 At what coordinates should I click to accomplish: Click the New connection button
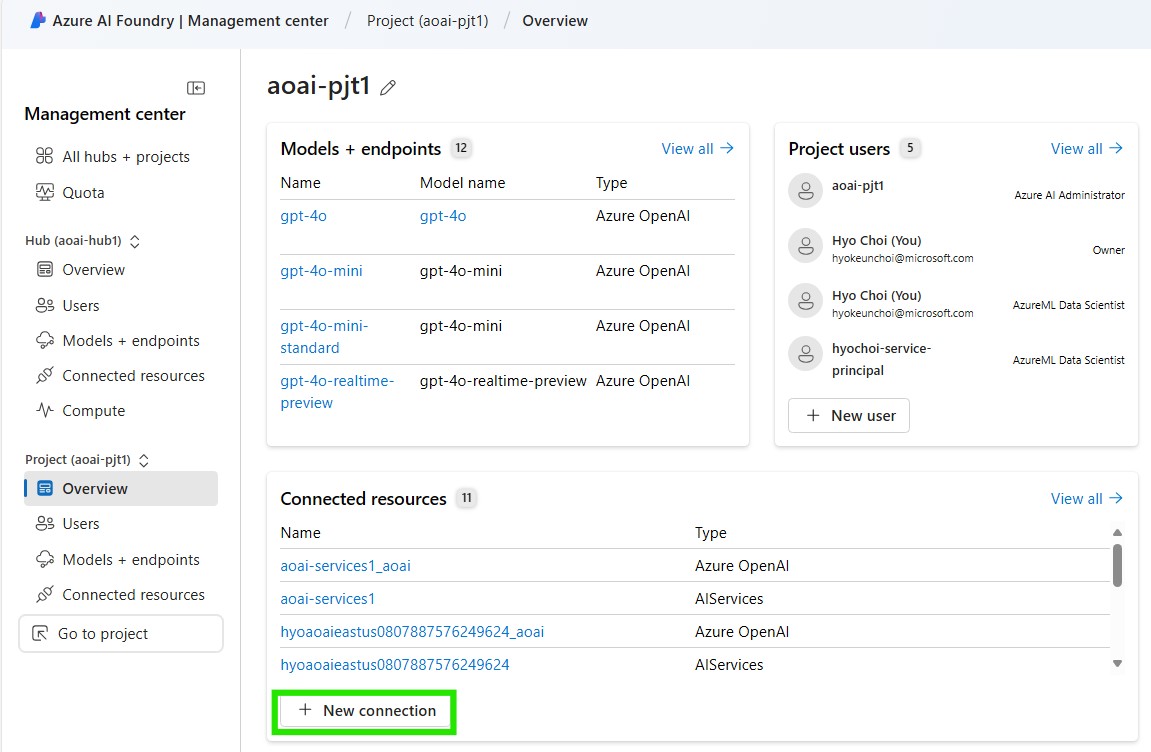tap(365, 710)
